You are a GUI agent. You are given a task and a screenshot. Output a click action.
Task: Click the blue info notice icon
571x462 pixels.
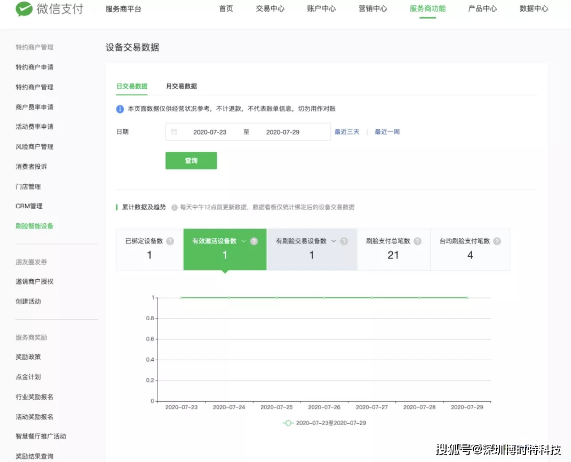[120, 109]
